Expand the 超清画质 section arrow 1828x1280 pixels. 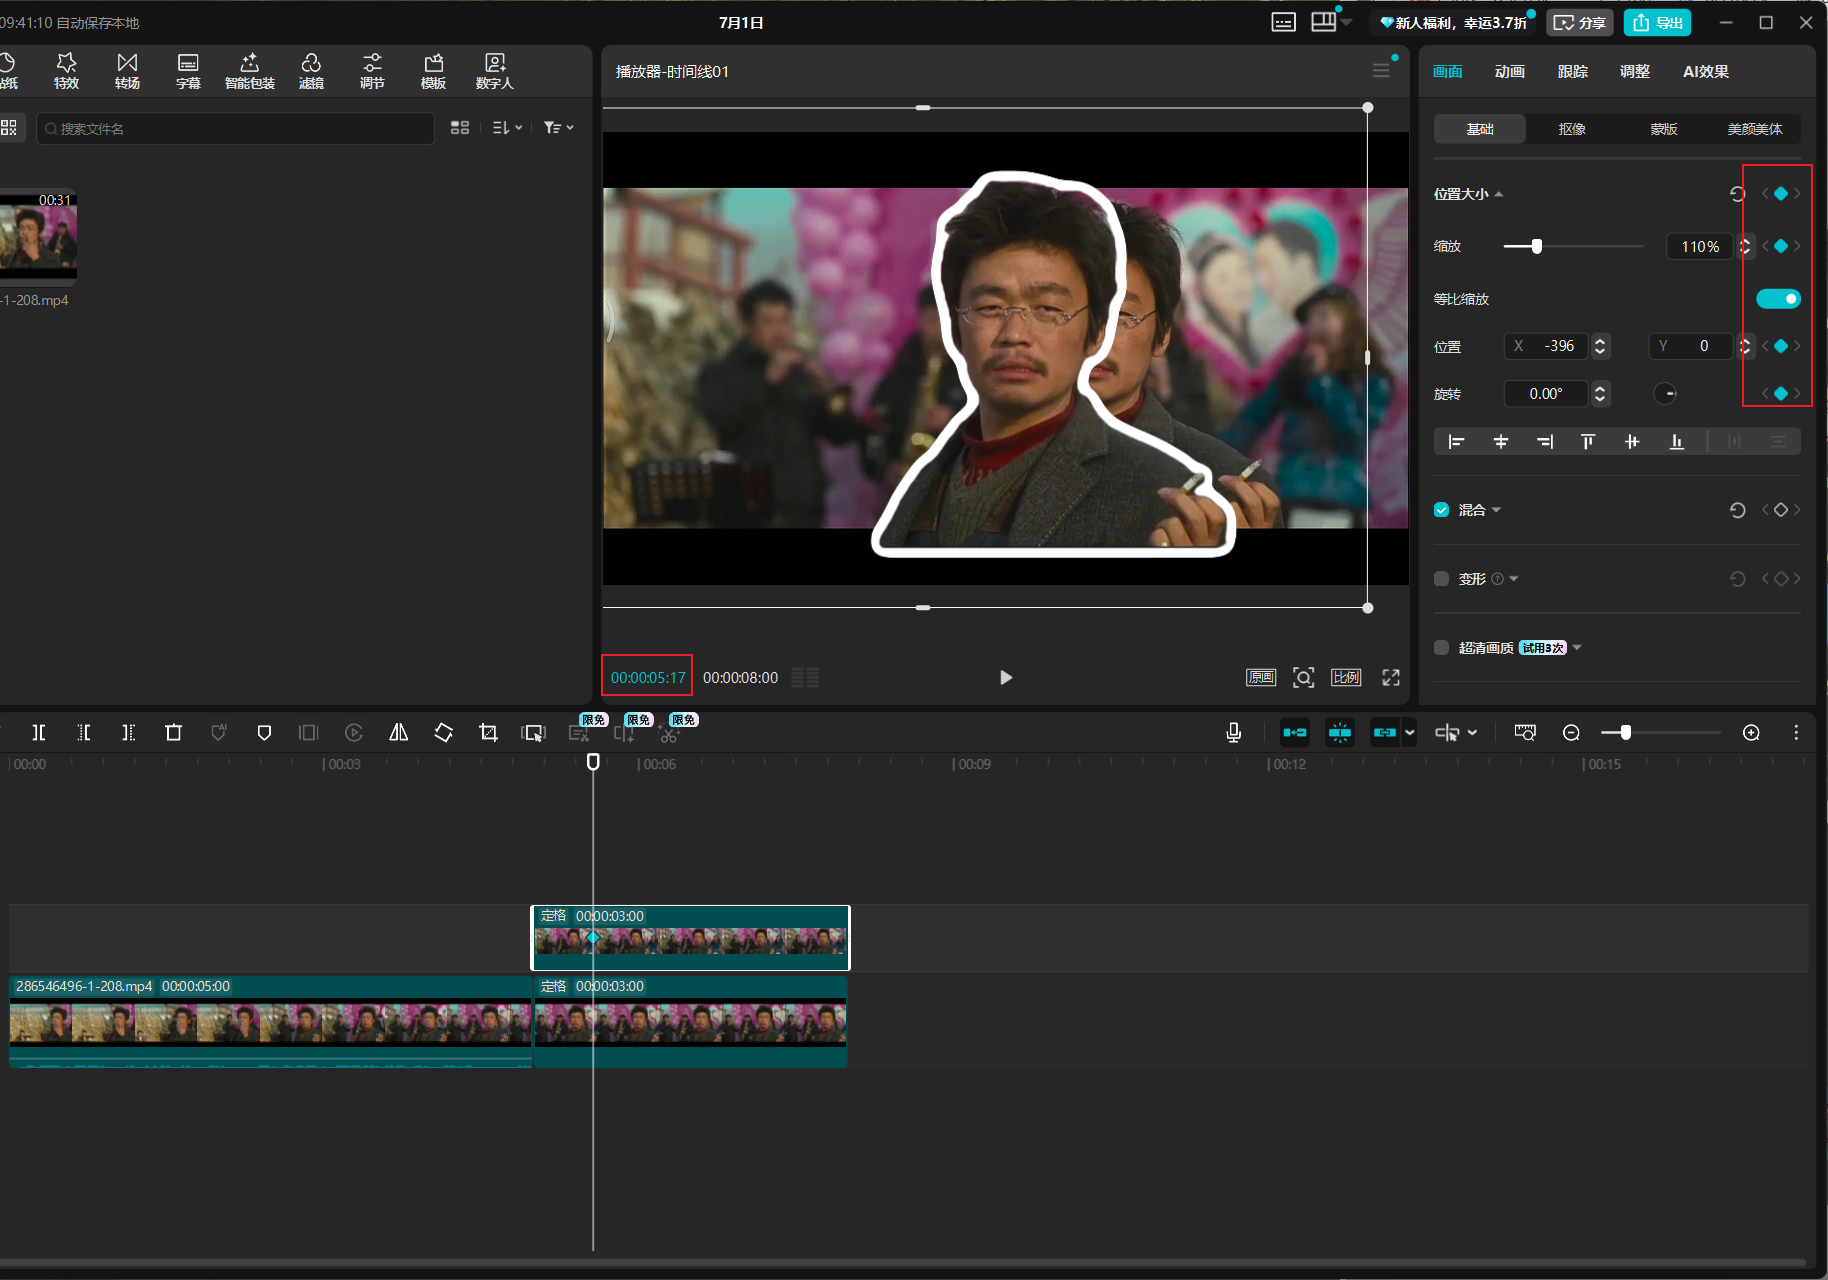[1577, 648]
